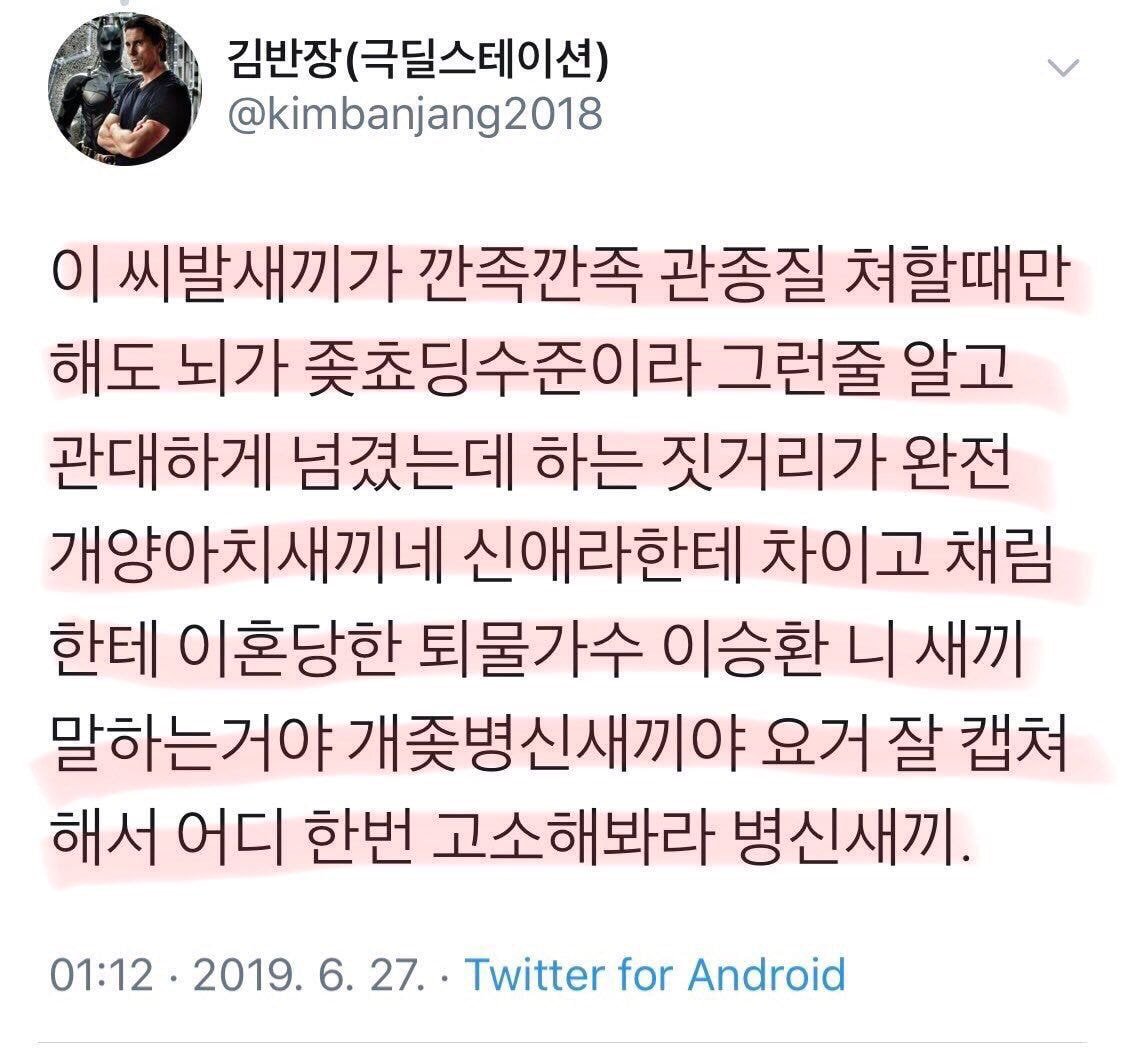Open 김반장's round profile avatar
Viewport: 1124px width, 1058px height.
point(125,89)
